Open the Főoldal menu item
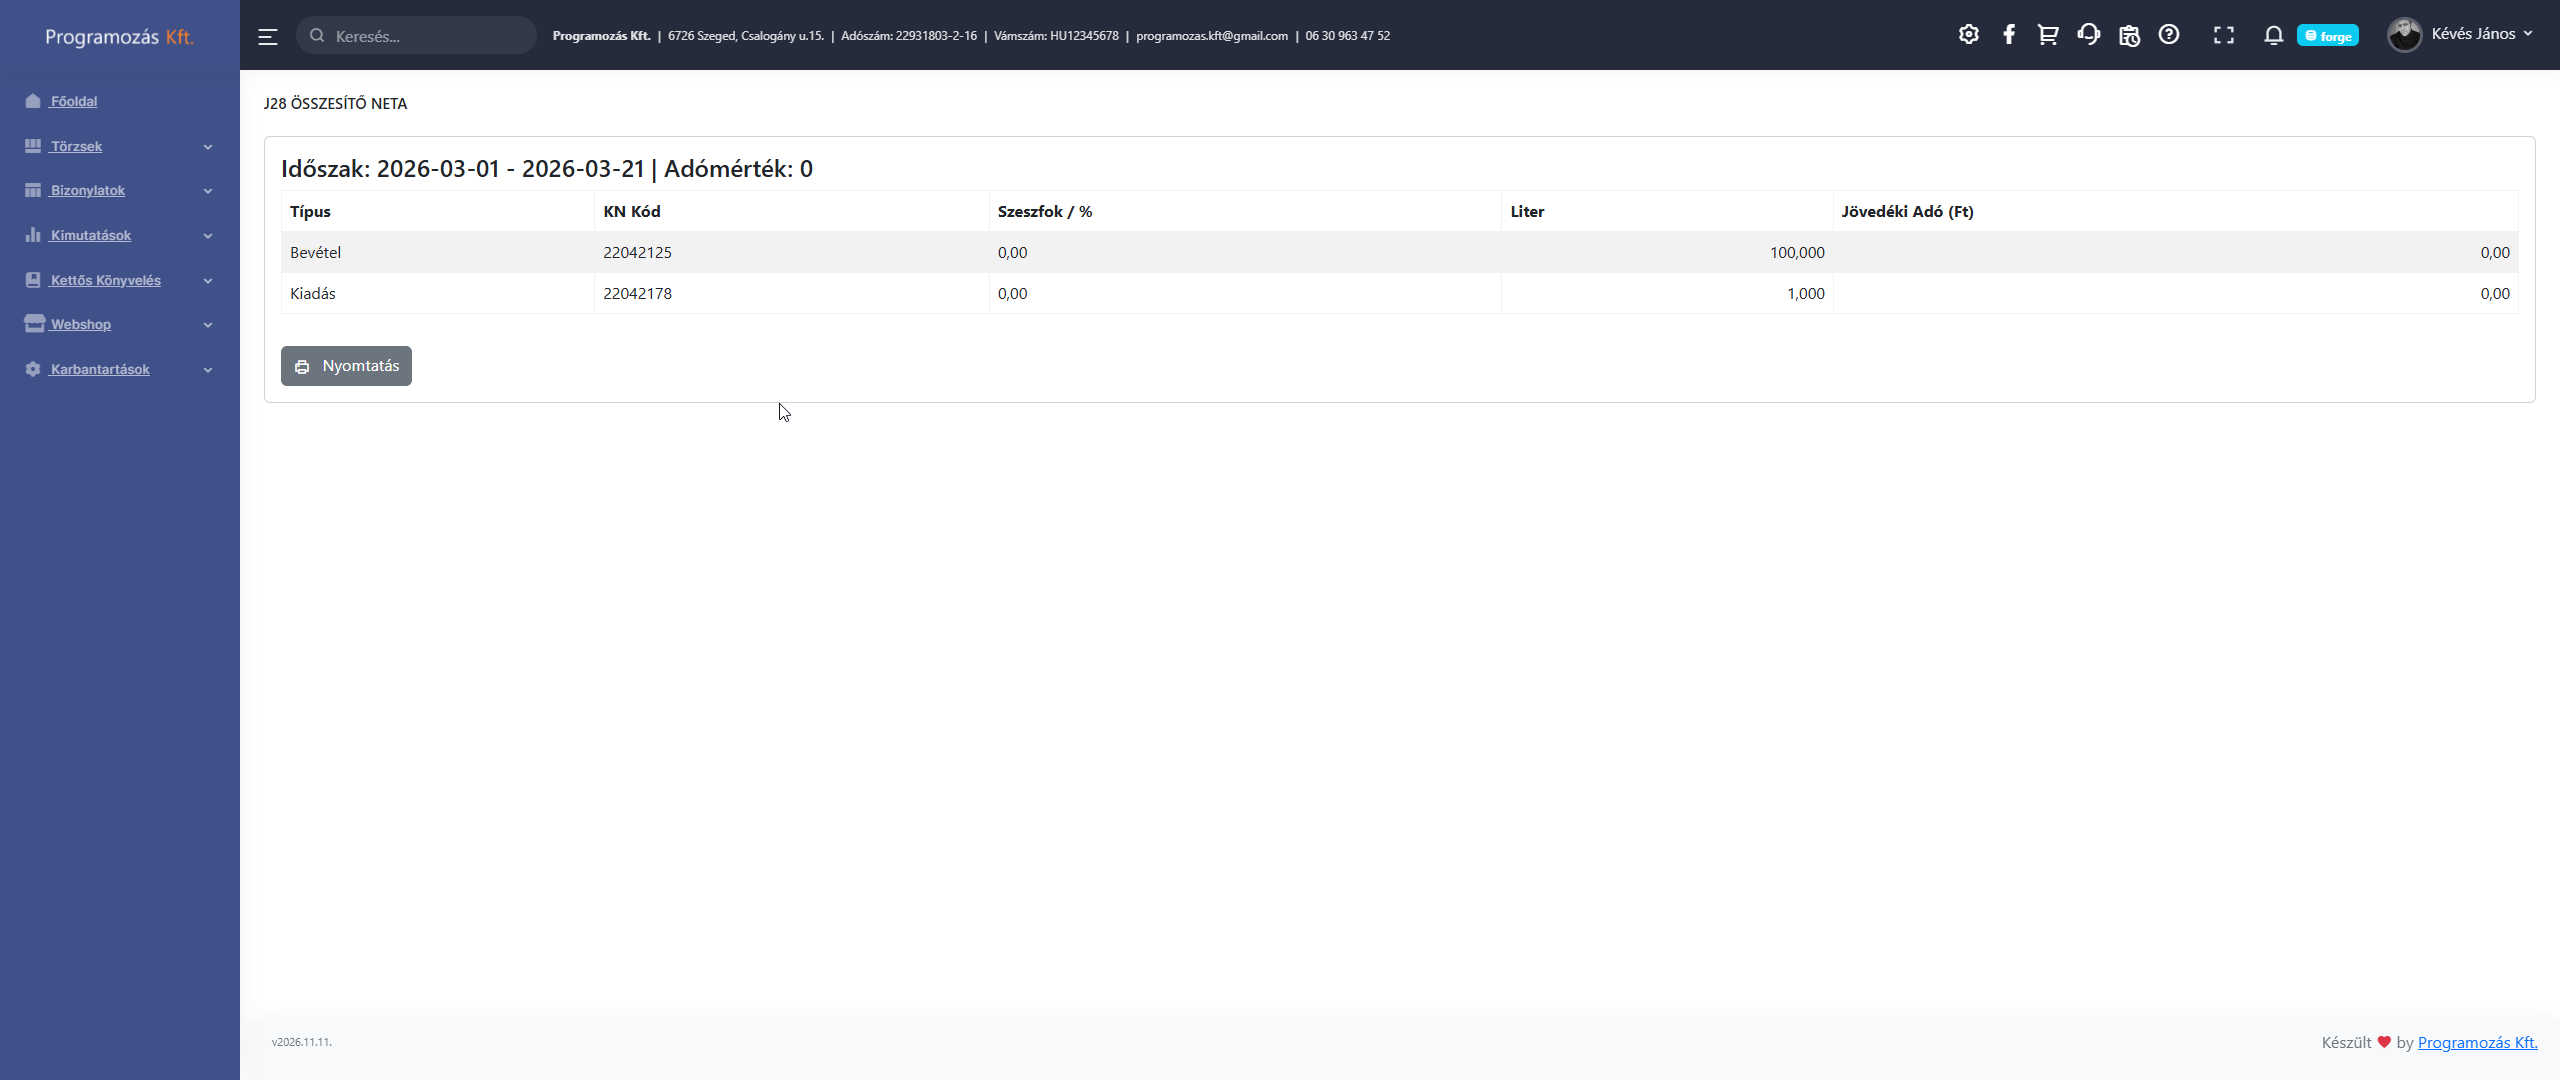This screenshot has width=2560, height=1080. coord(73,101)
